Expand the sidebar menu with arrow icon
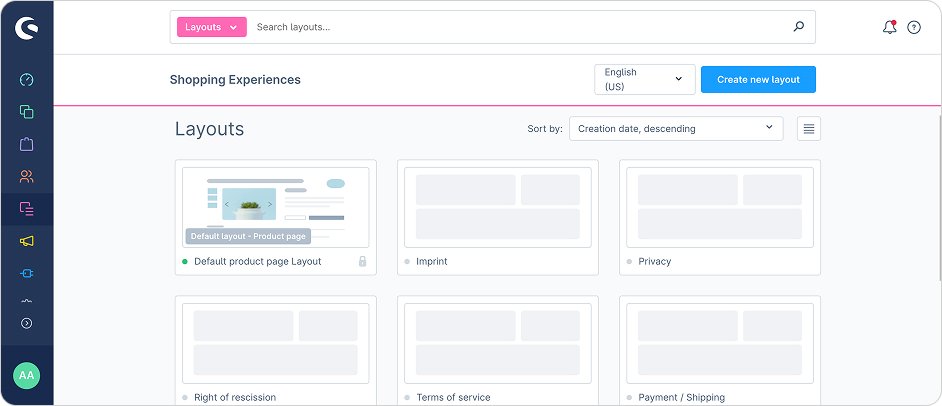Screen dimensions: 942x406 click(x=27, y=323)
